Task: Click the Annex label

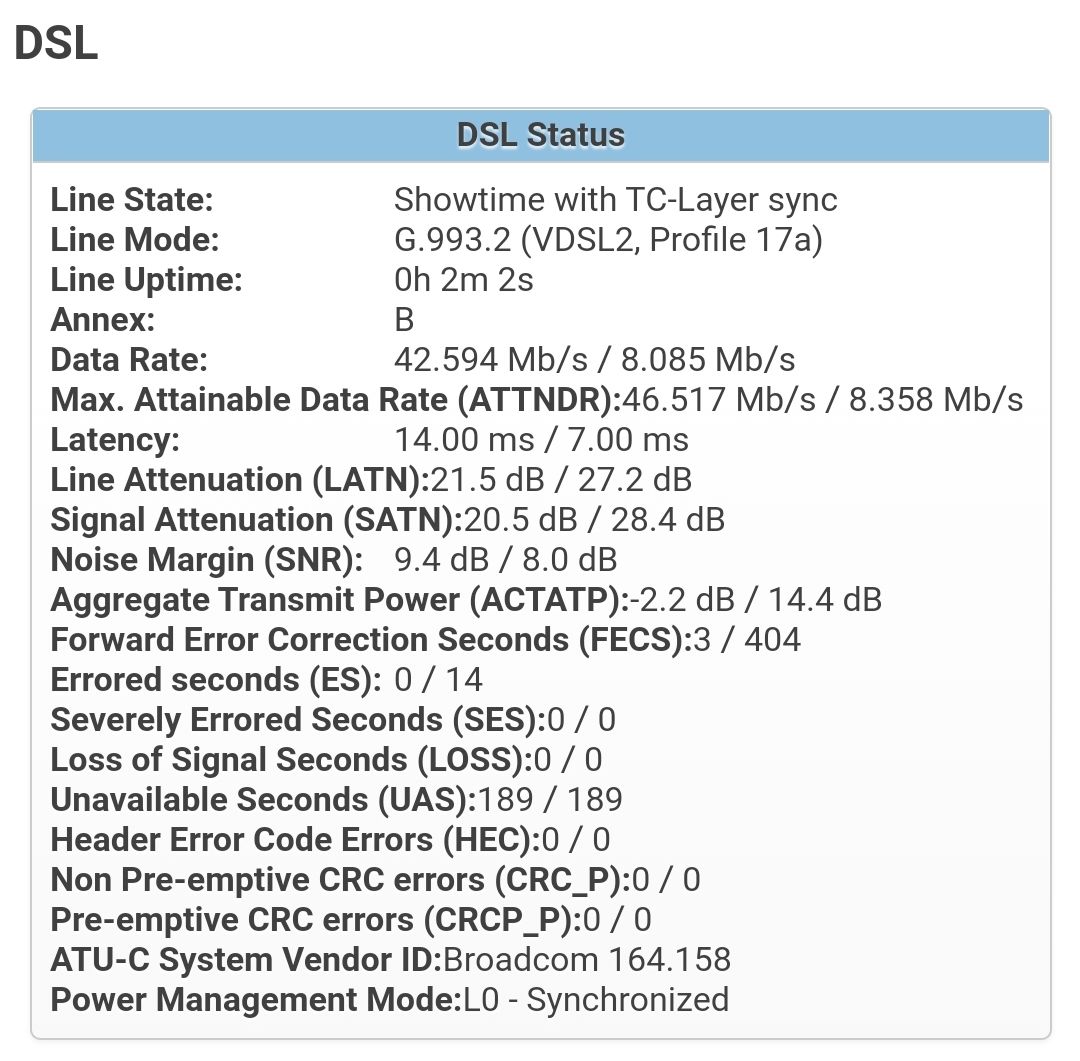Action: coord(103,320)
